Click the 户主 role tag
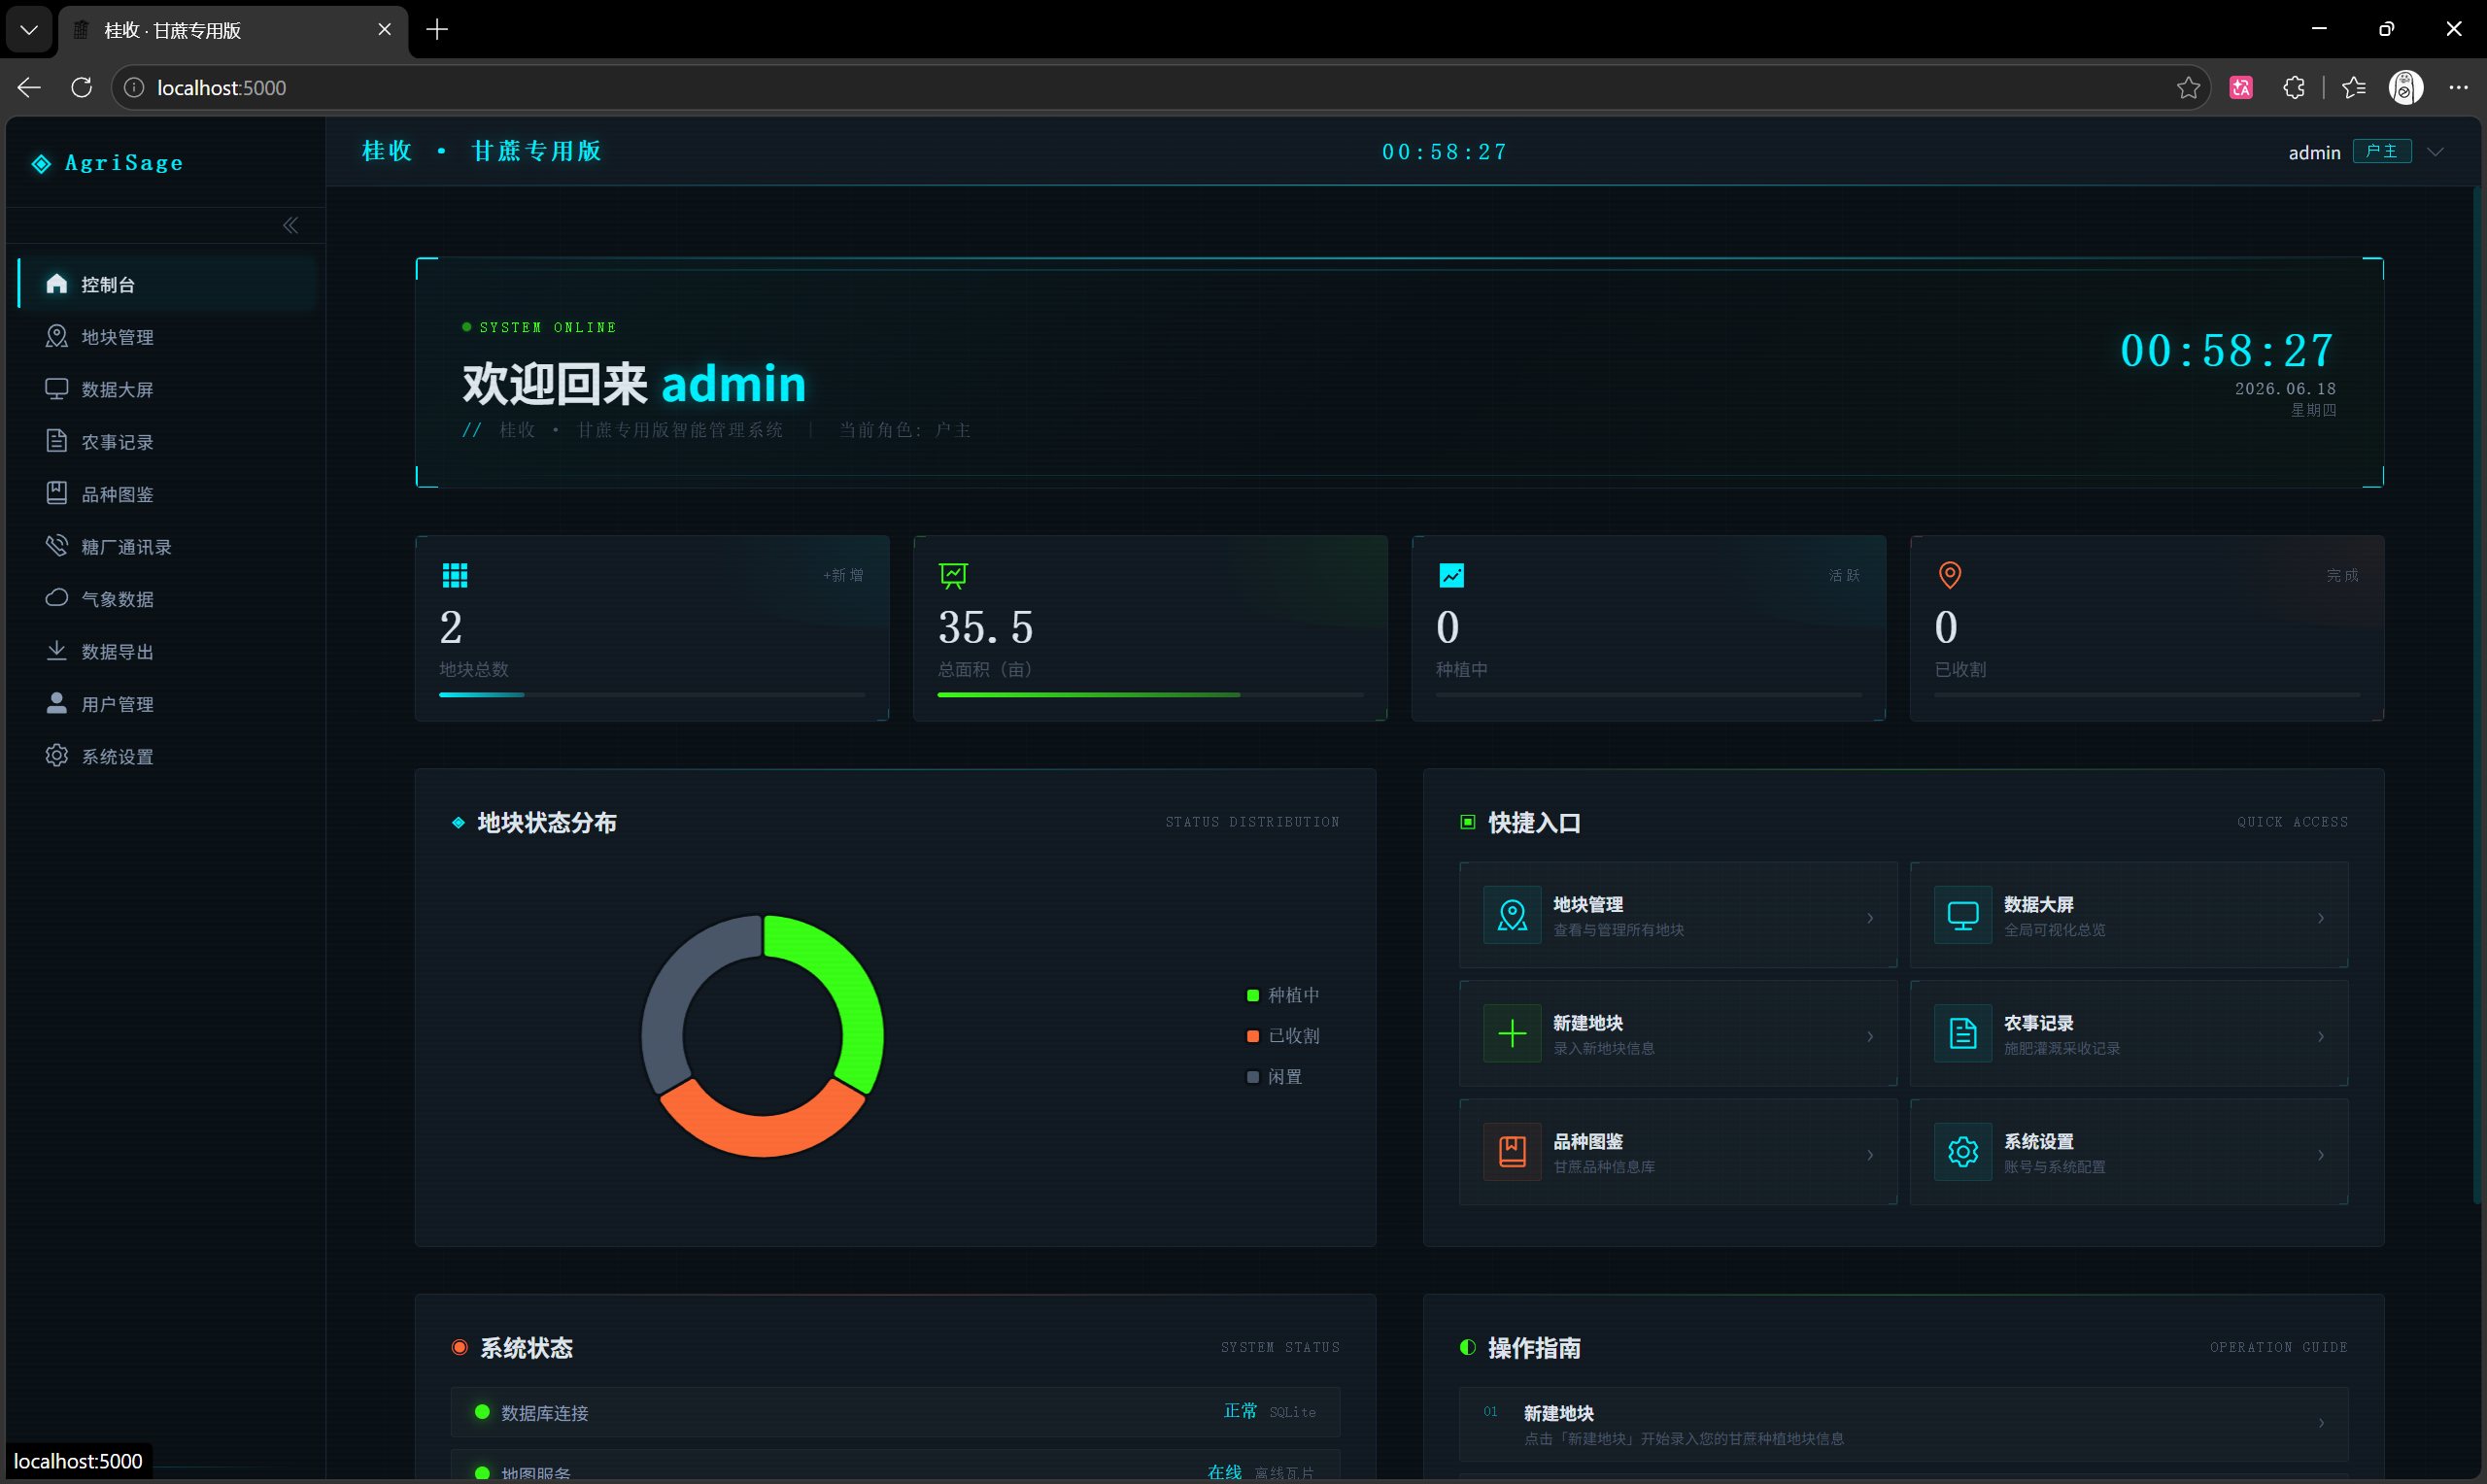The height and width of the screenshot is (1484, 2487). click(2382, 151)
